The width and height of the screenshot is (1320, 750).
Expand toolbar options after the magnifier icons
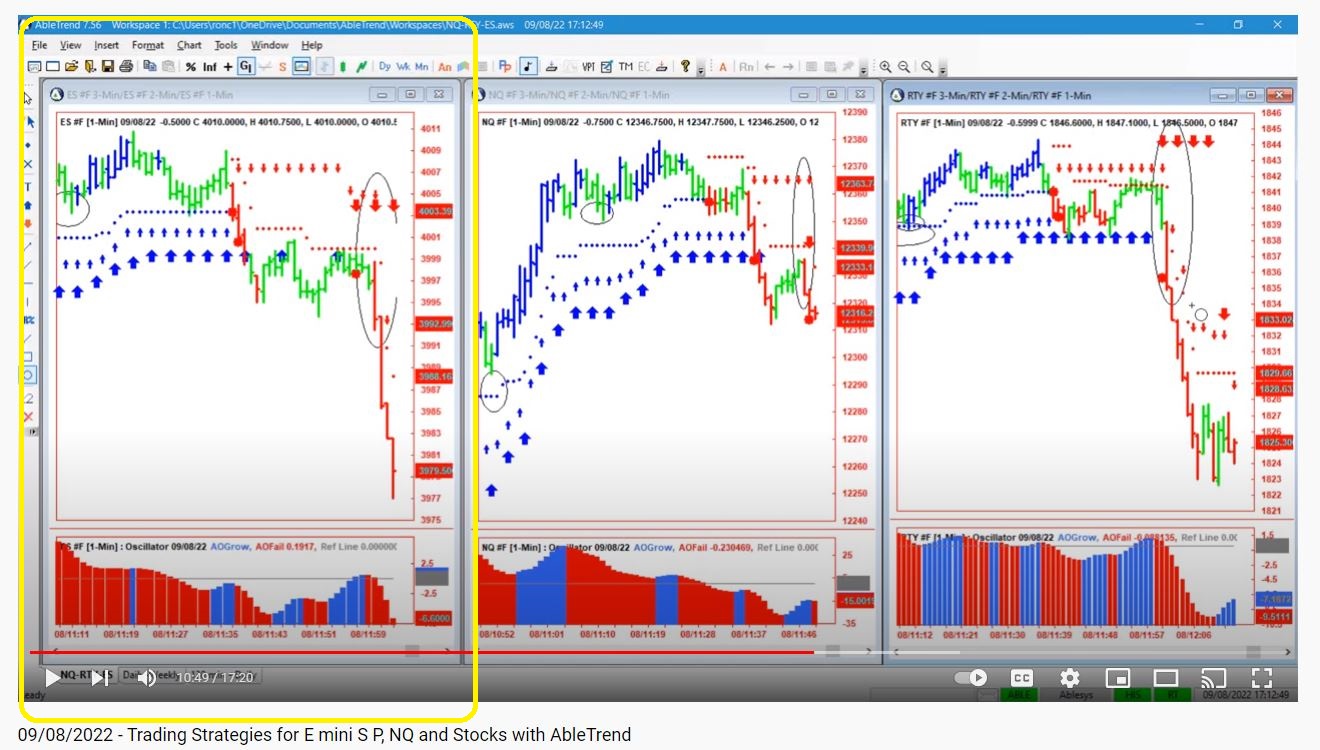click(x=943, y=68)
